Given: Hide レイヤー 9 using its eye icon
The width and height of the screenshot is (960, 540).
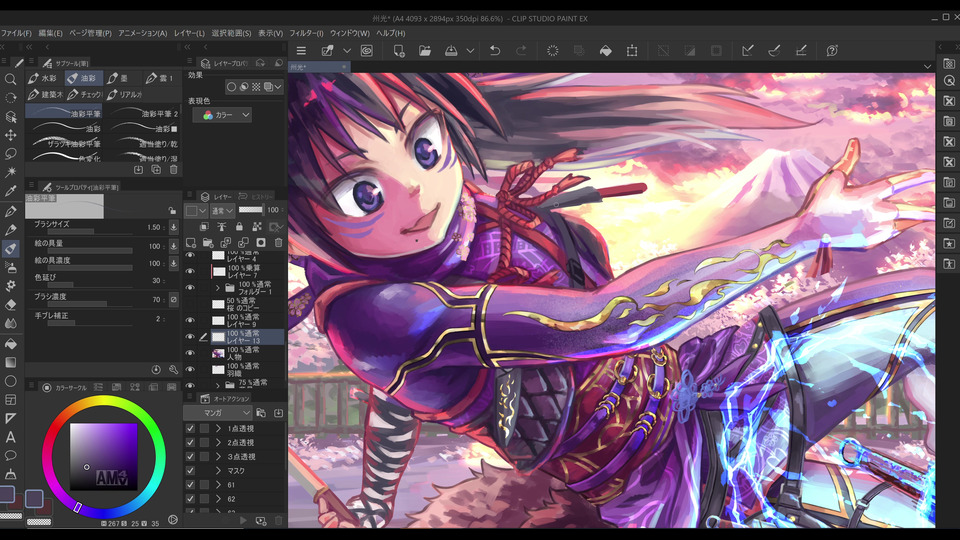Looking at the screenshot, I should click(190, 319).
